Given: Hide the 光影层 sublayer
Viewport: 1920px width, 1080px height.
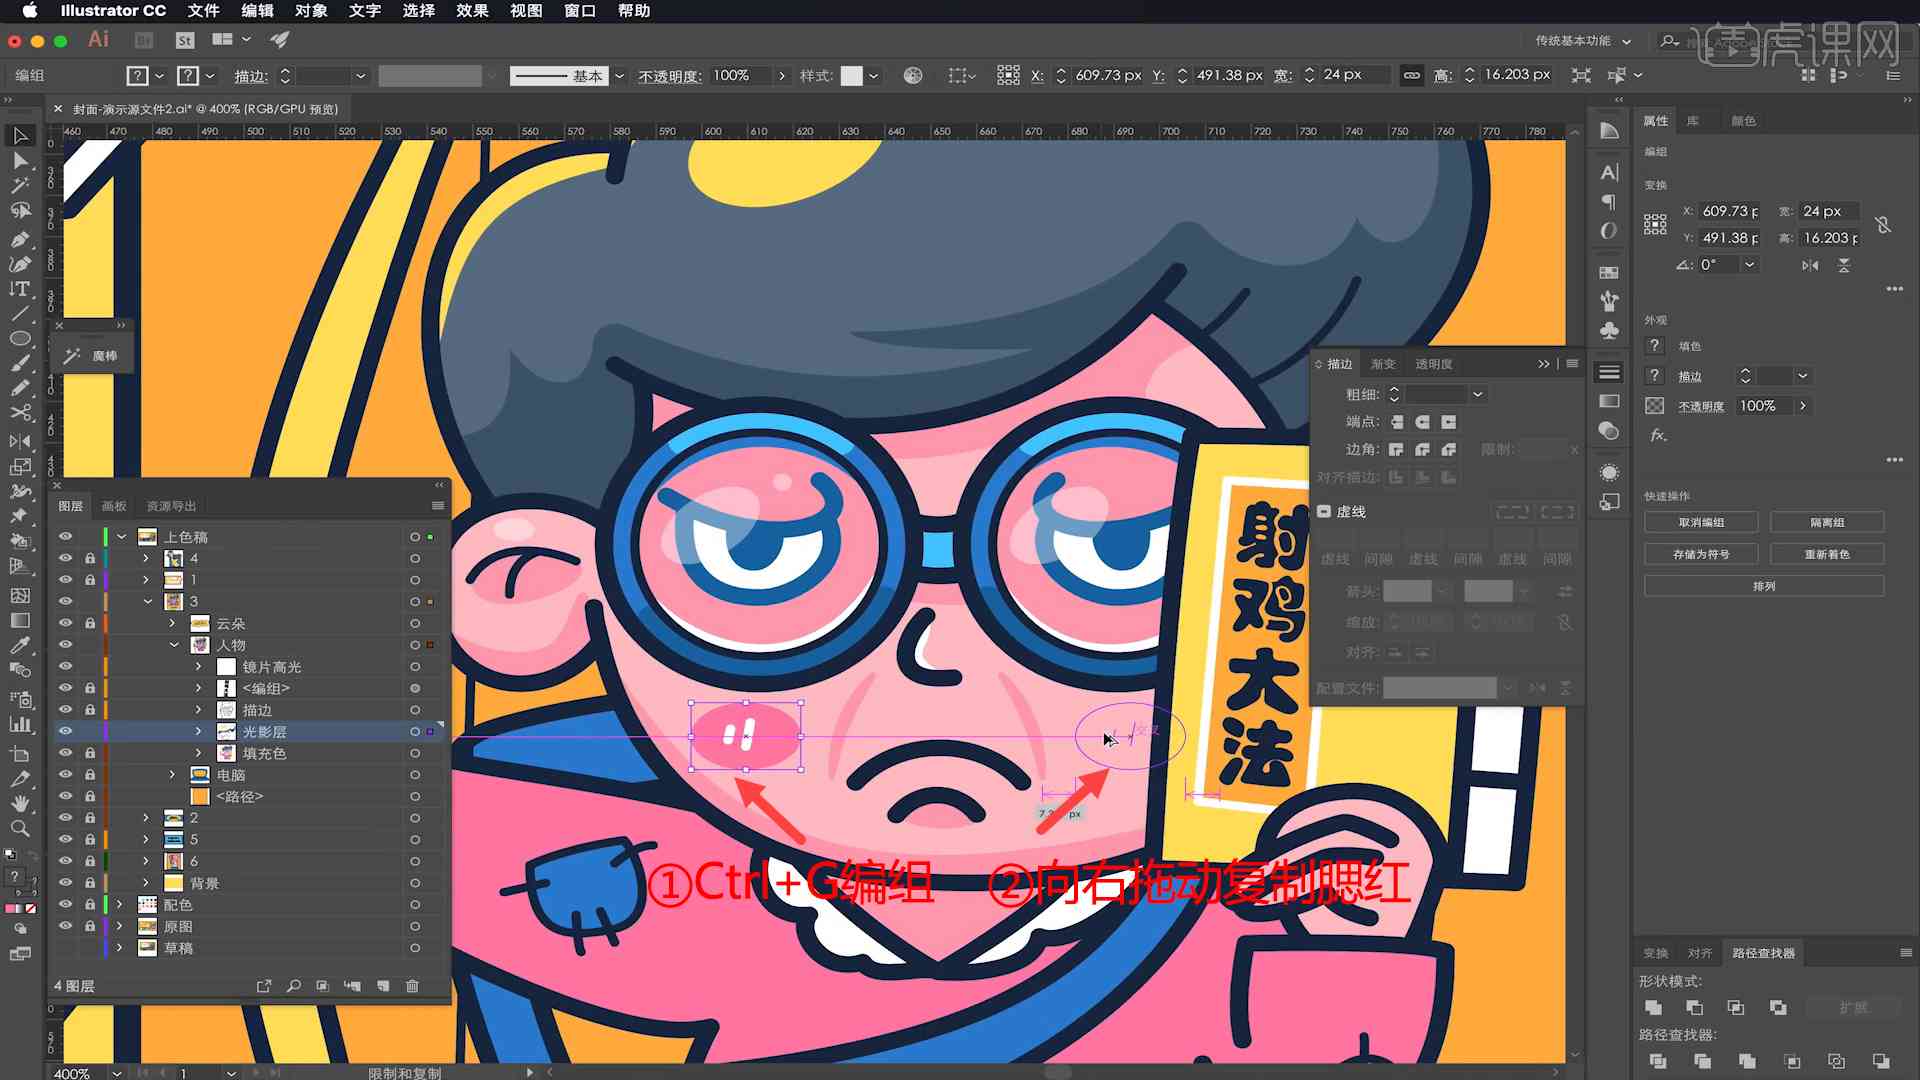Looking at the screenshot, I should [x=66, y=731].
